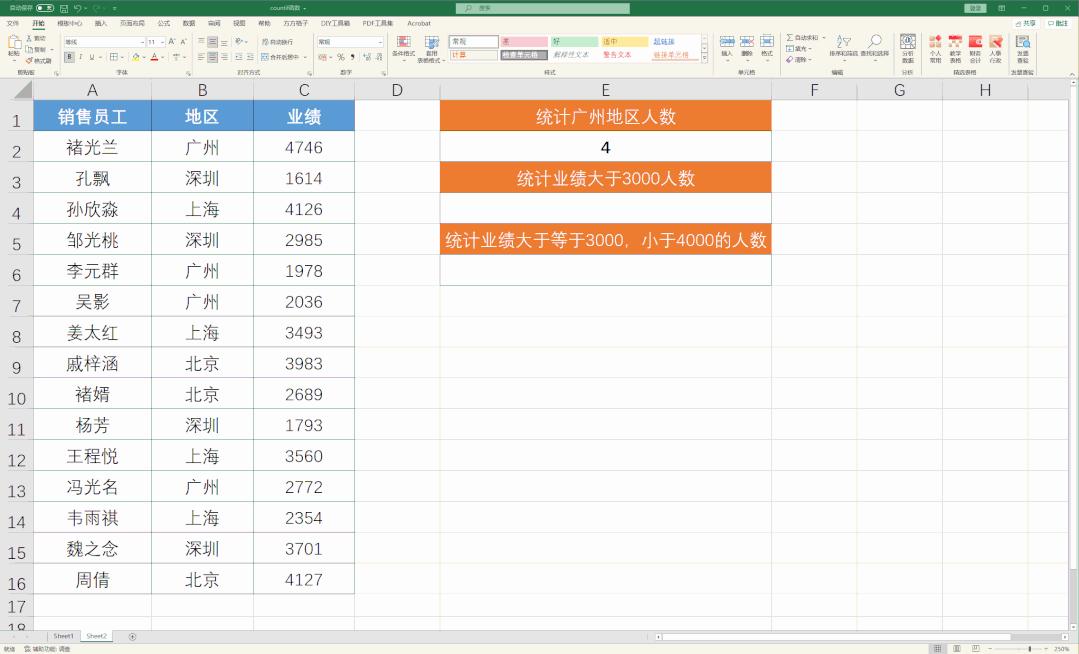The height and width of the screenshot is (654, 1079).
Task: Toggle bold formatting
Action: pyautogui.click(x=70, y=56)
